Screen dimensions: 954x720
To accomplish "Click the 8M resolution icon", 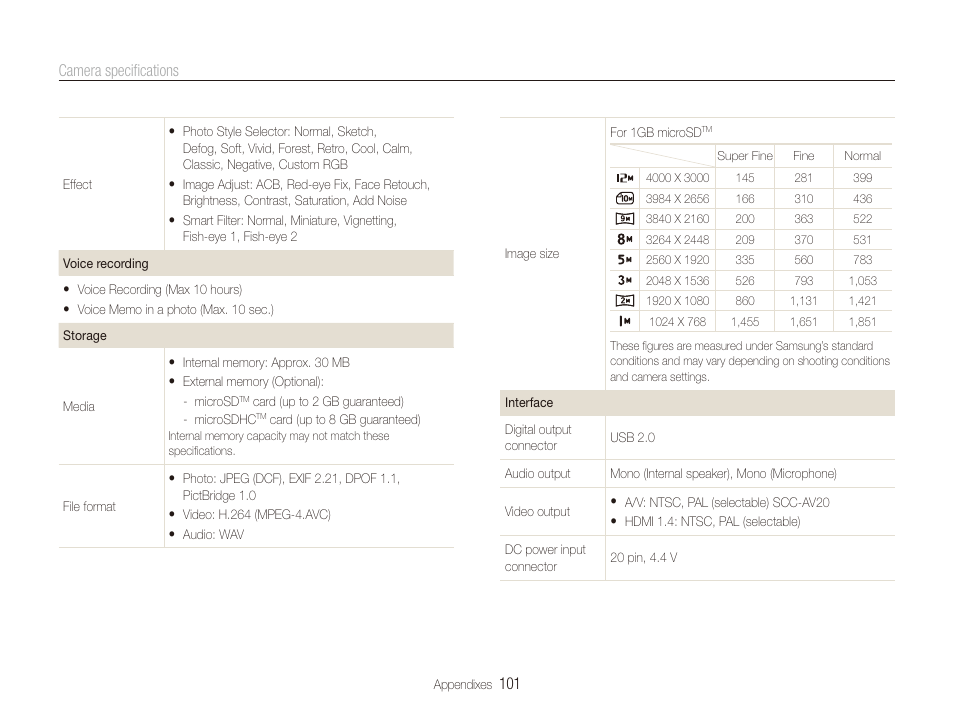I will [624, 239].
